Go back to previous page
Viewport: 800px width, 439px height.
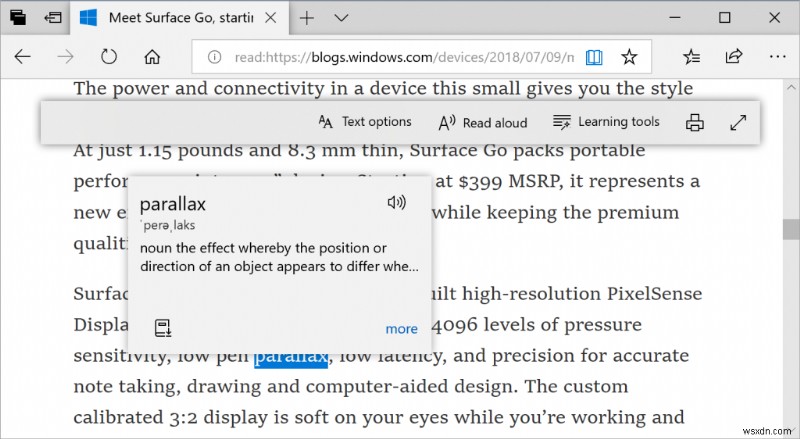[22, 57]
